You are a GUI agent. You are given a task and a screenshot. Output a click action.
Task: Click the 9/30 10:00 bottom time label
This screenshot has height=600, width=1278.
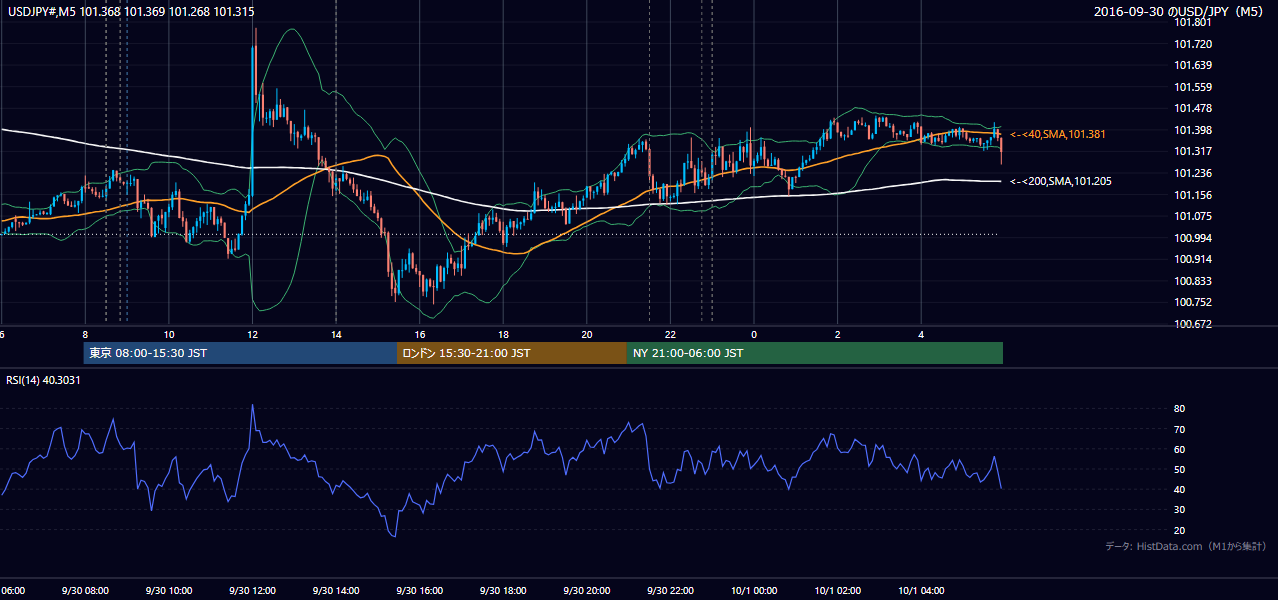(x=169, y=591)
